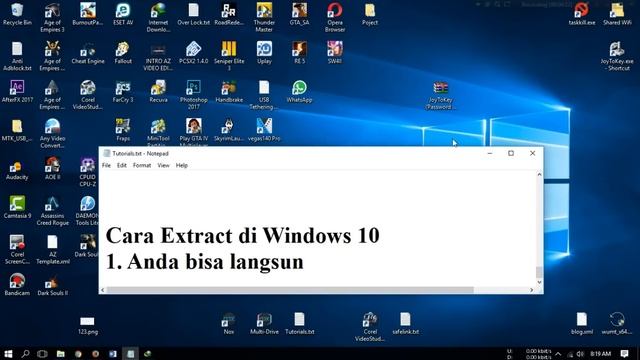Launch PCSX2 1.4.0 shortcut
The image size is (640, 360).
tap(193, 53)
